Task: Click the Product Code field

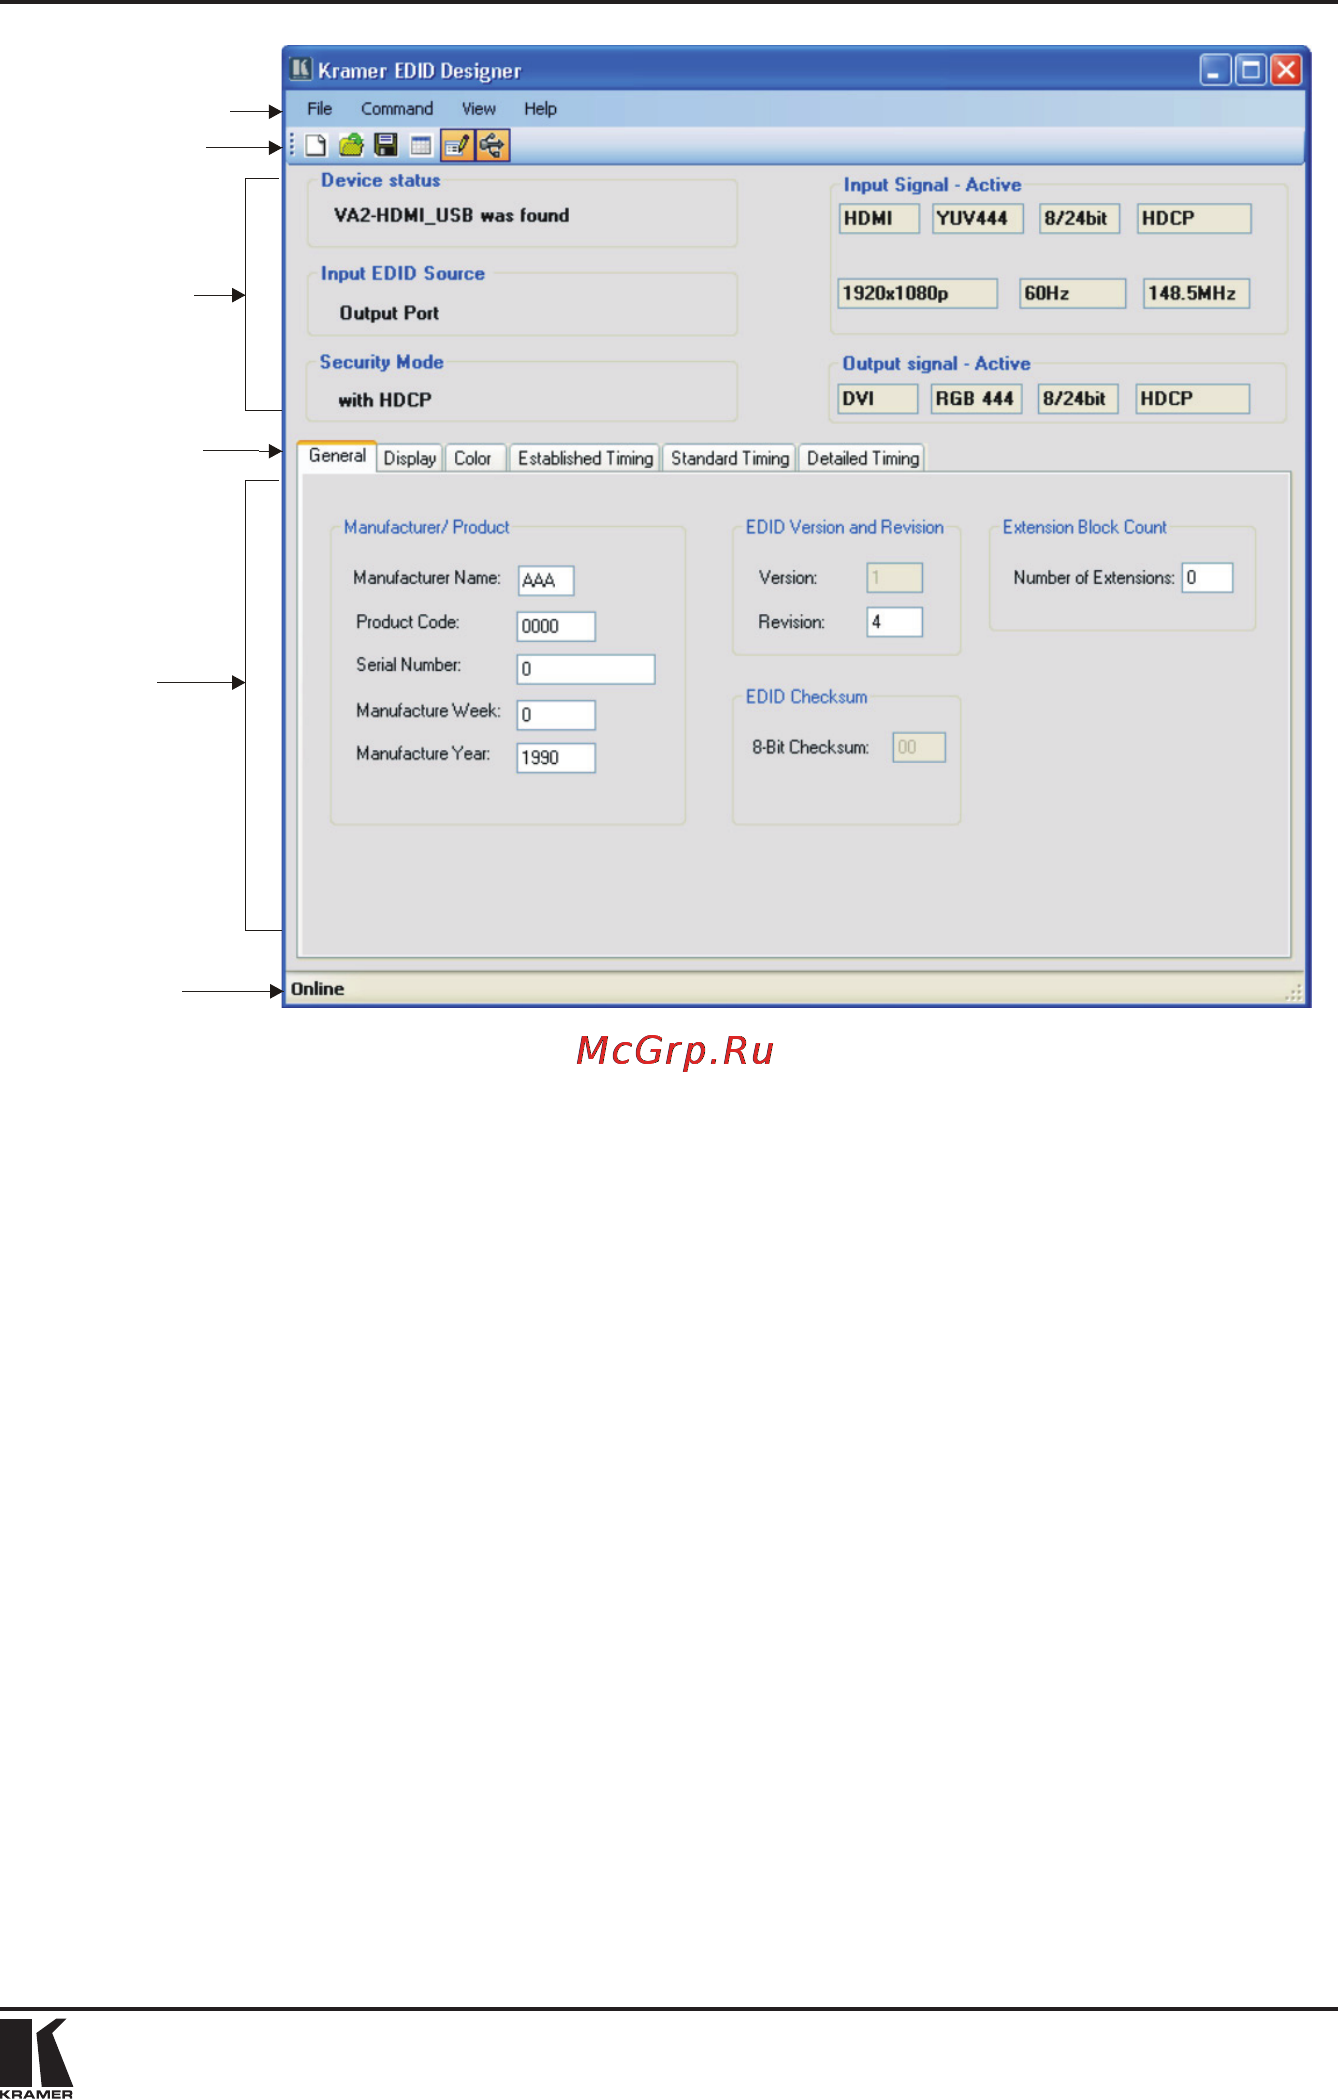Action: click(556, 626)
